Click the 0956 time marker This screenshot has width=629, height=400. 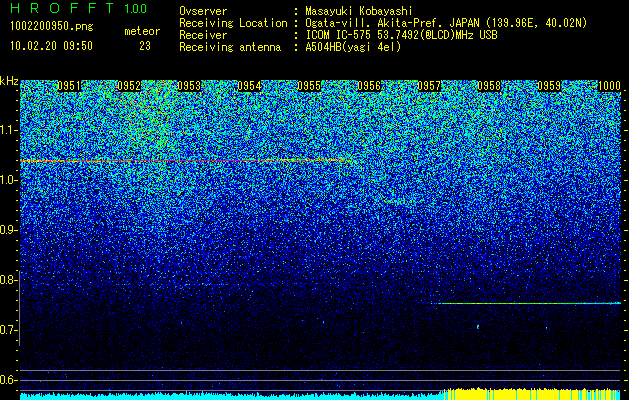(369, 86)
